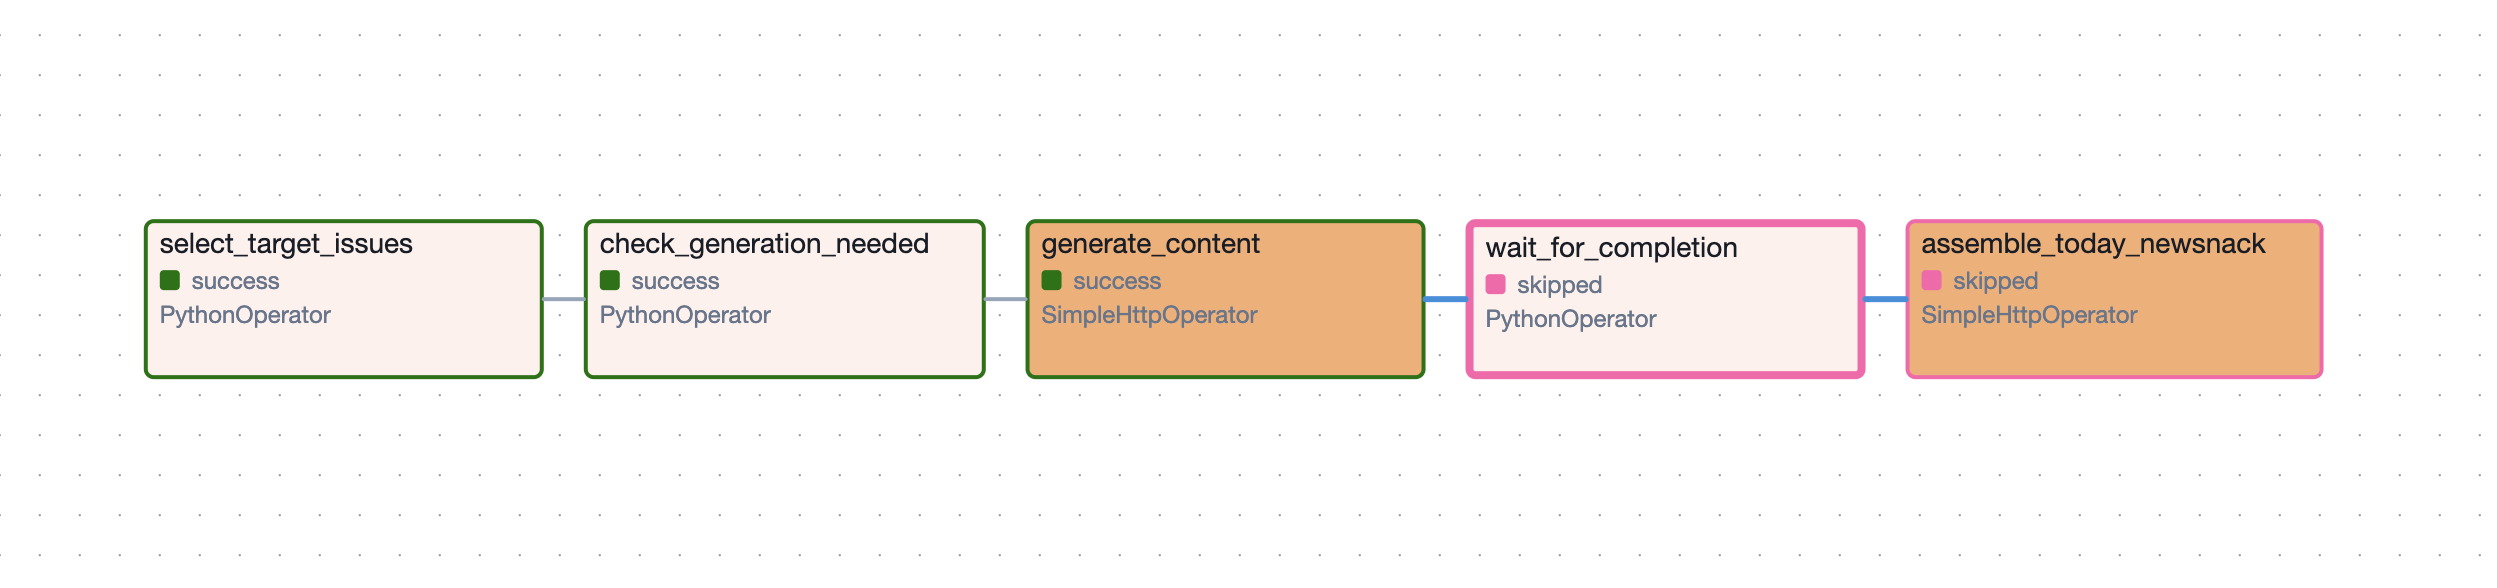Click PythonOperator label in select_target_issues node
2497x588 pixels.
[245, 315]
